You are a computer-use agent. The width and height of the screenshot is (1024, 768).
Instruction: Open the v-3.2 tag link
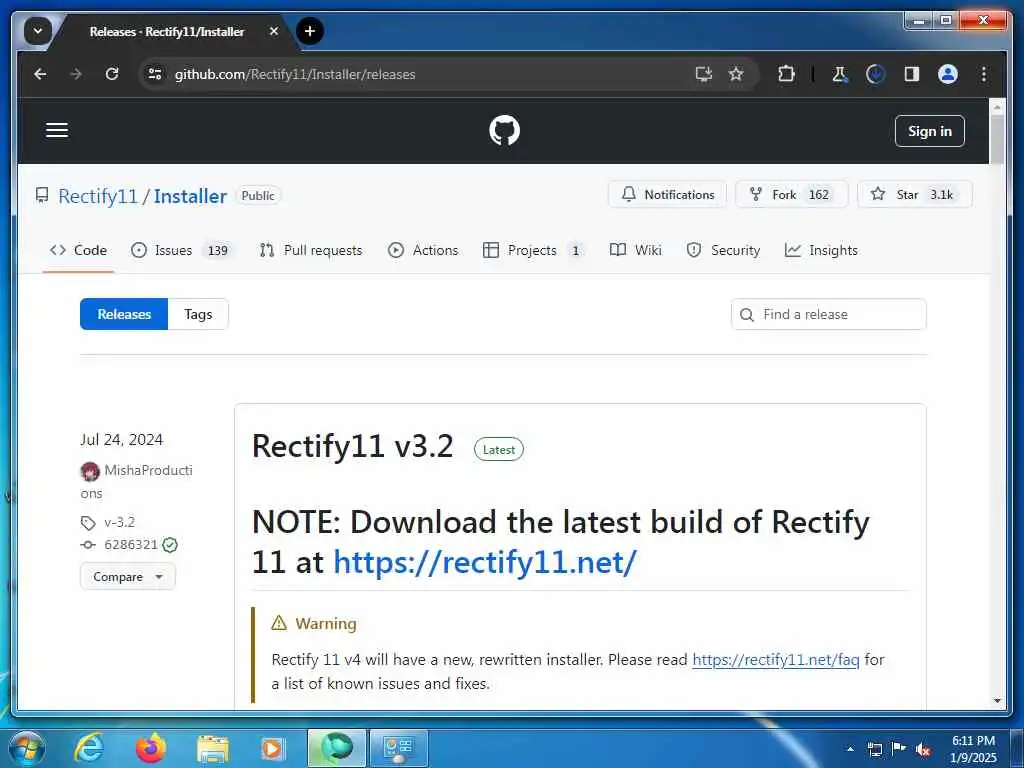pyautogui.click(x=120, y=522)
